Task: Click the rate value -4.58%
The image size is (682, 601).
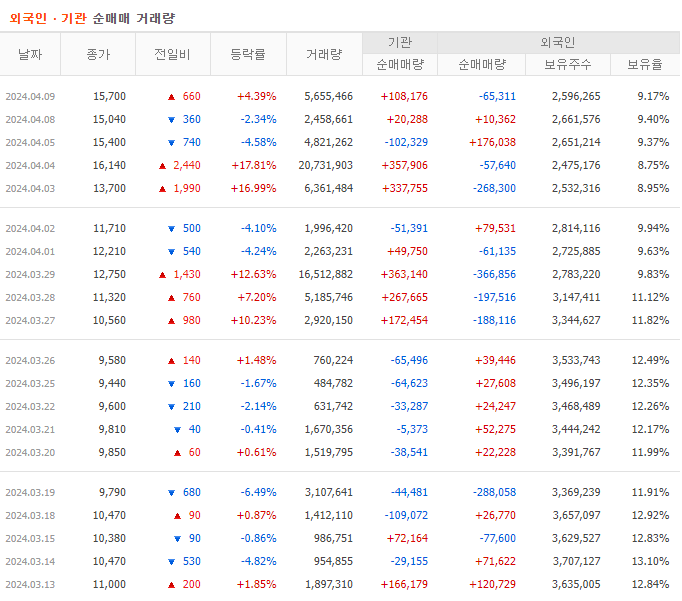Action: pos(259,142)
